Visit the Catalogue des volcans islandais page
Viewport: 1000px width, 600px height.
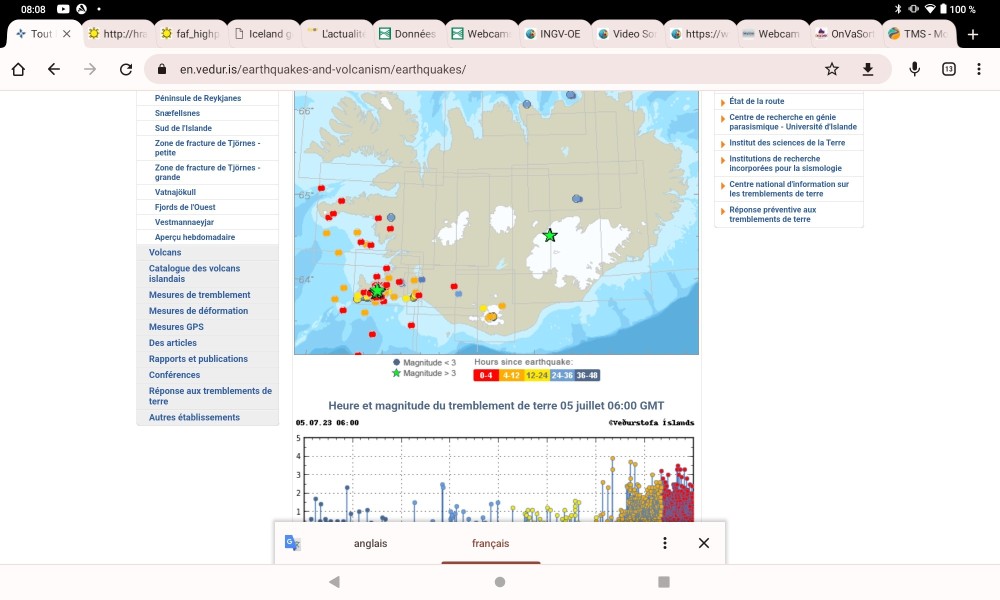click(x=195, y=273)
